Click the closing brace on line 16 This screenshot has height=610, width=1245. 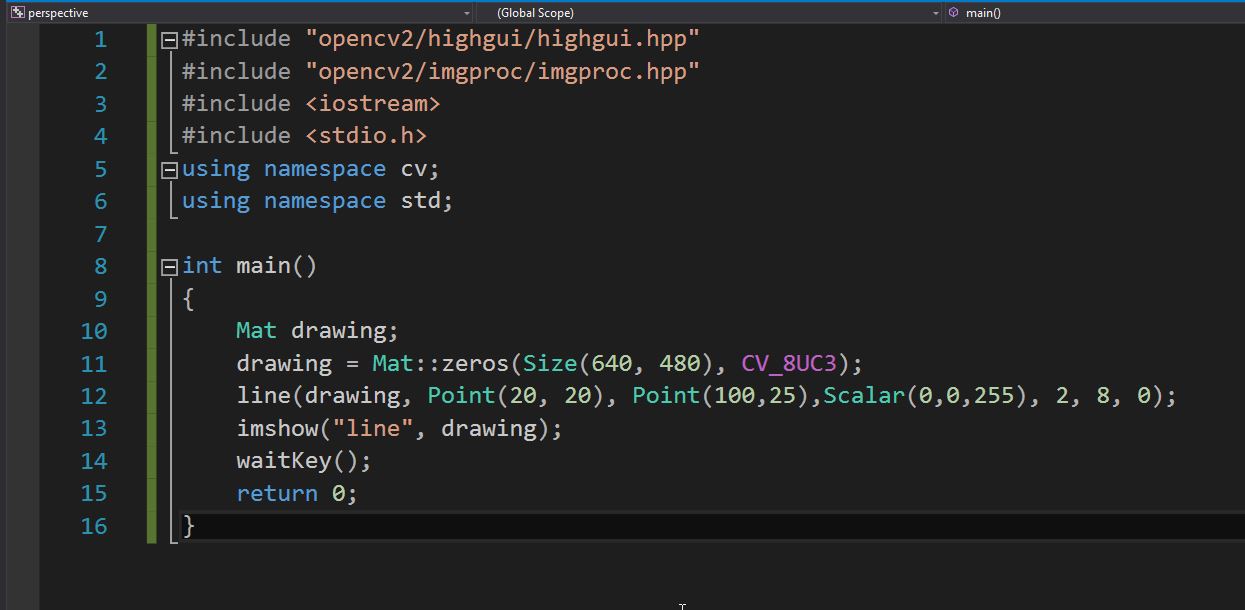187,525
